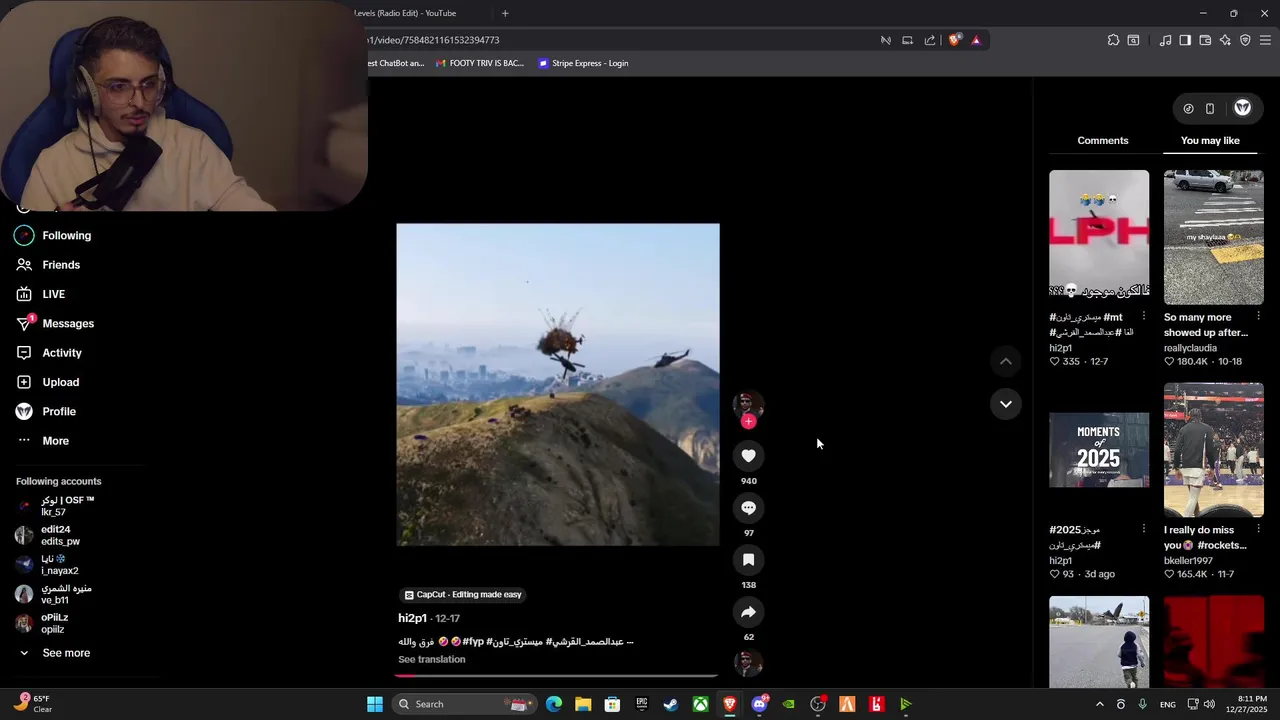The width and height of the screenshot is (1280, 720).
Task: Open CapCut - Editing made easy tag
Action: 463,595
